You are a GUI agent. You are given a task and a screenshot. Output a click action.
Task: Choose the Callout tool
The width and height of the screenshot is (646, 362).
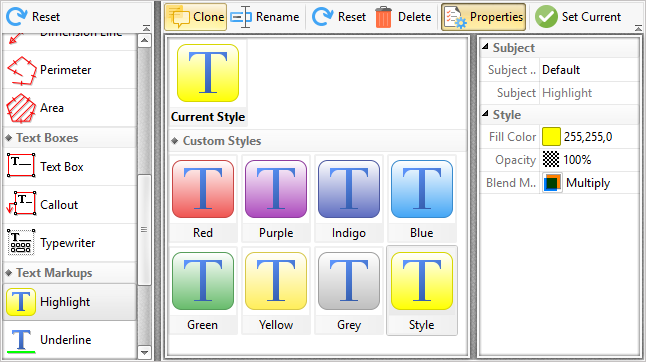[69, 205]
